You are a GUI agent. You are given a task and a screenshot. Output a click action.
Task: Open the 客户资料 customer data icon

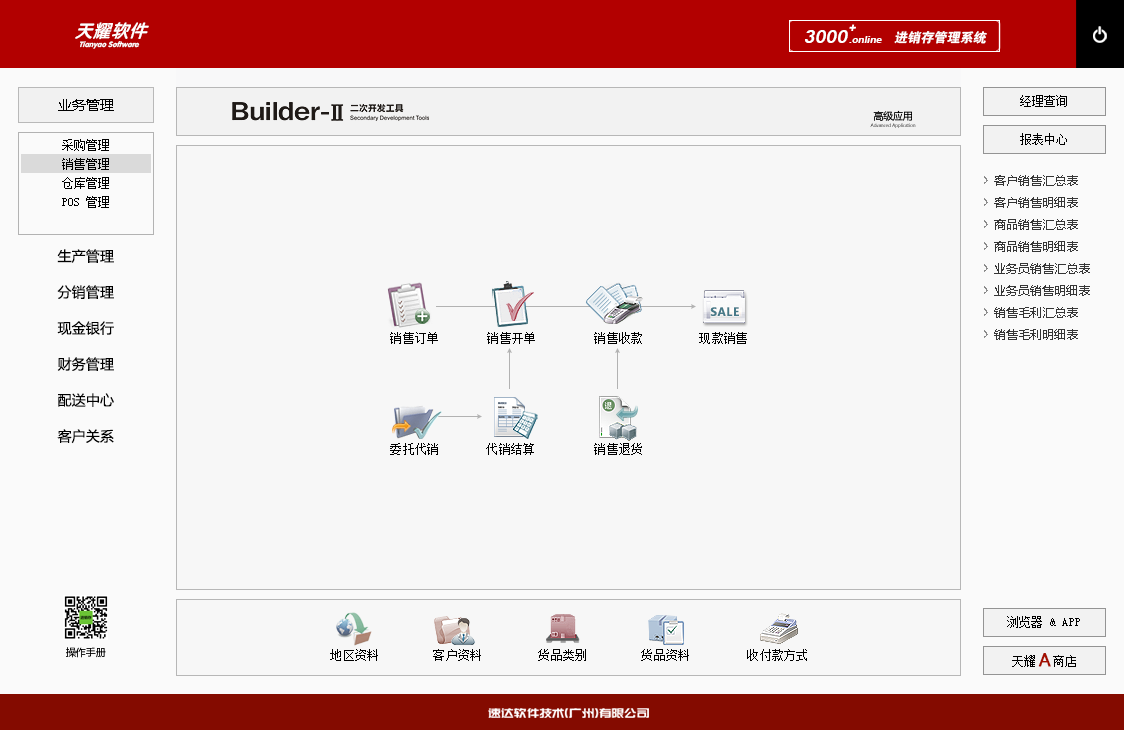point(455,629)
